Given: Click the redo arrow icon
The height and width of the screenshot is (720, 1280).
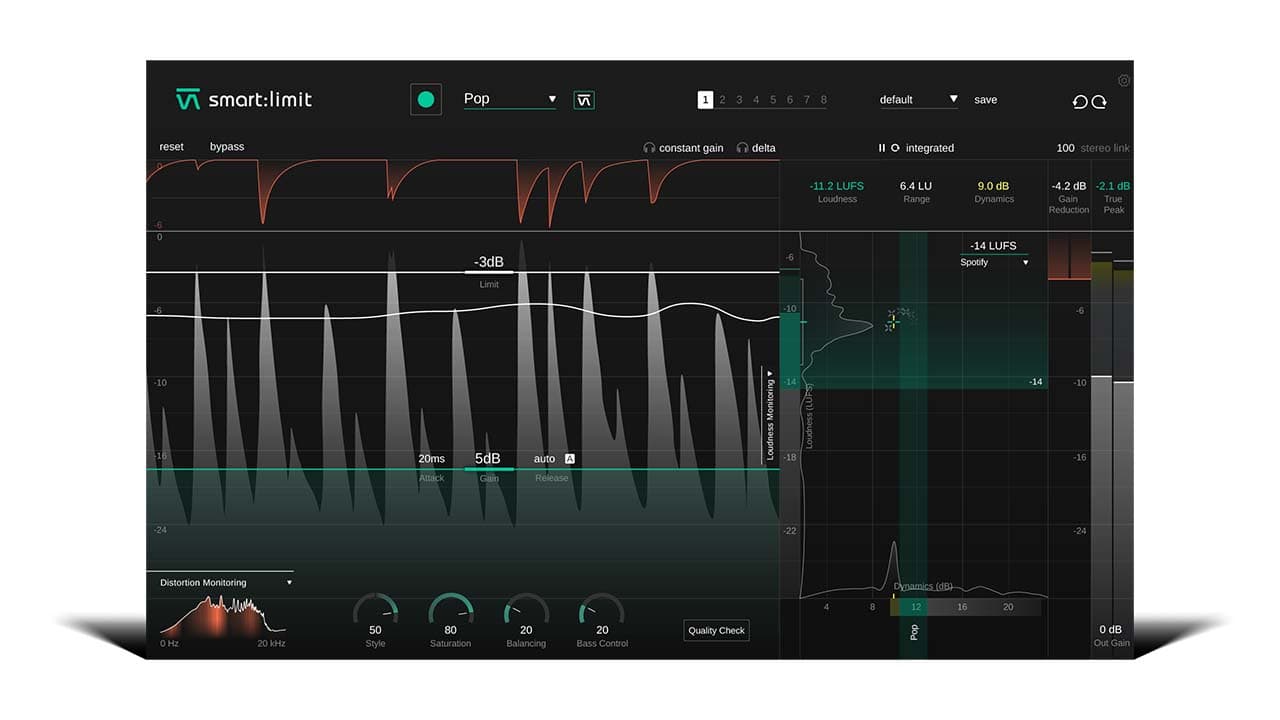Looking at the screenshot, I should pyautogui.click(x=1100, y=102).
